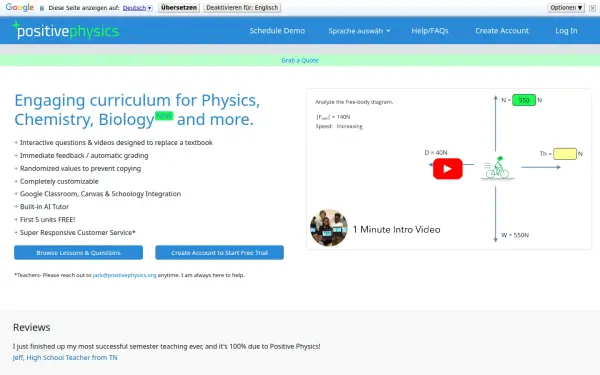The height and width of the screenshot is (375, 600).
Task: Click 'Built-in AI Tutor' bullet text
Action: click(x=44, y=207)
